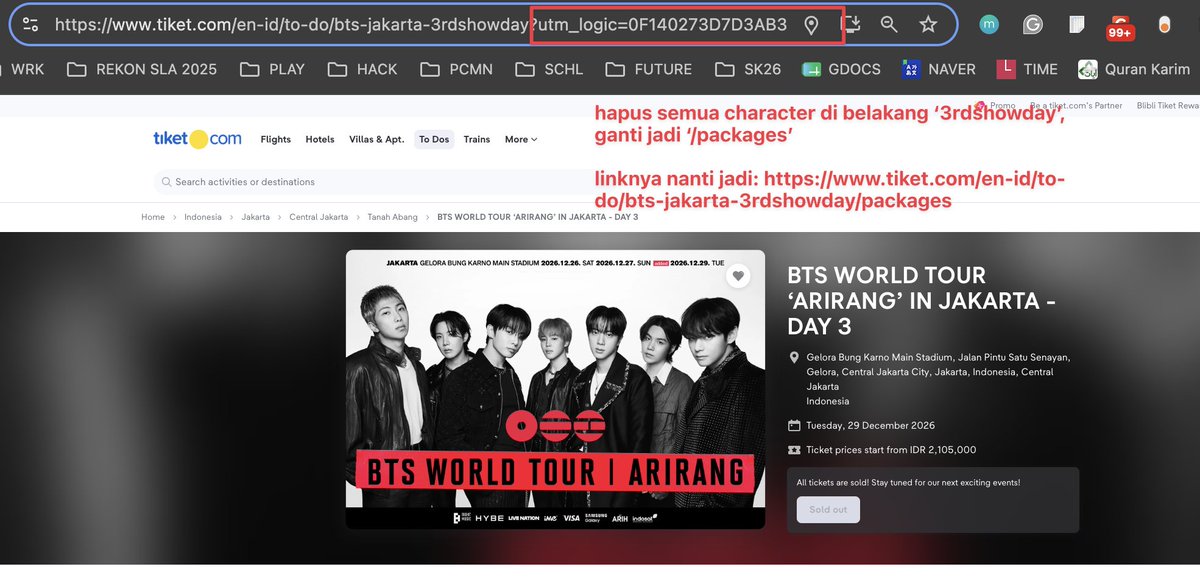1200x581 pixels.
Task: Open the Be a tiket.com's Partner link
Action: coord(1076,105)
